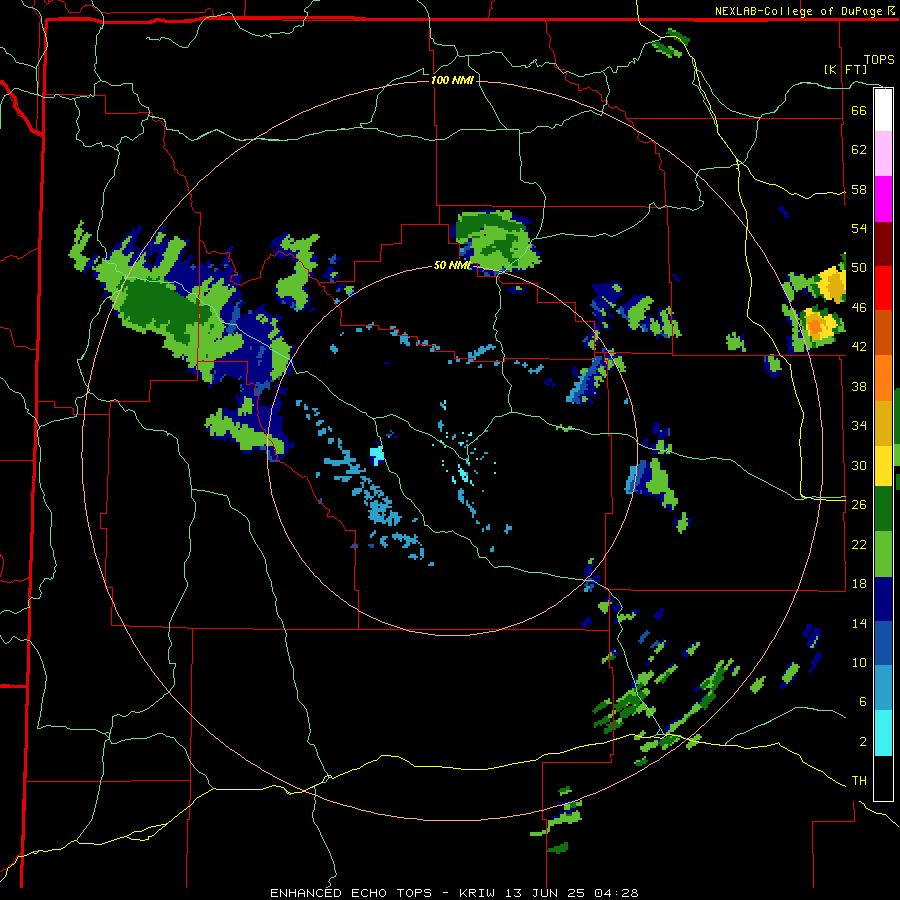Image resolution: width=900 pixels, height=900 pixels.
Task: Click the 66 value on the legend
Action: click(859, 110)
